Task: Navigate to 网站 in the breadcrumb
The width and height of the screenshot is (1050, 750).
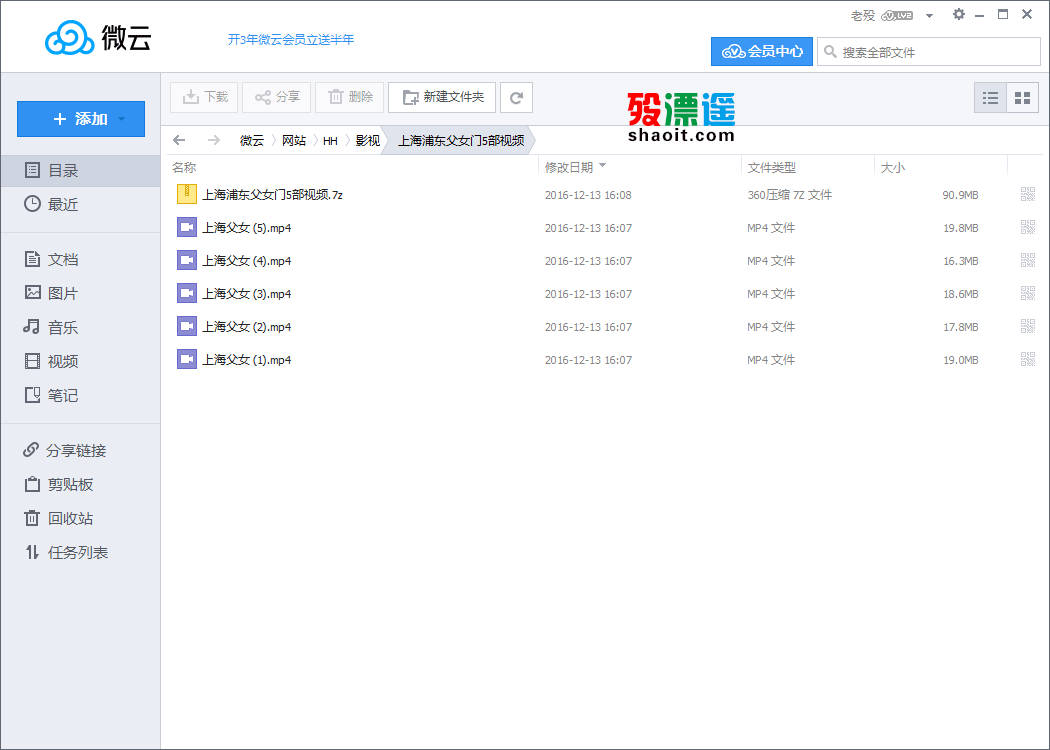Action: pos(293,141)
